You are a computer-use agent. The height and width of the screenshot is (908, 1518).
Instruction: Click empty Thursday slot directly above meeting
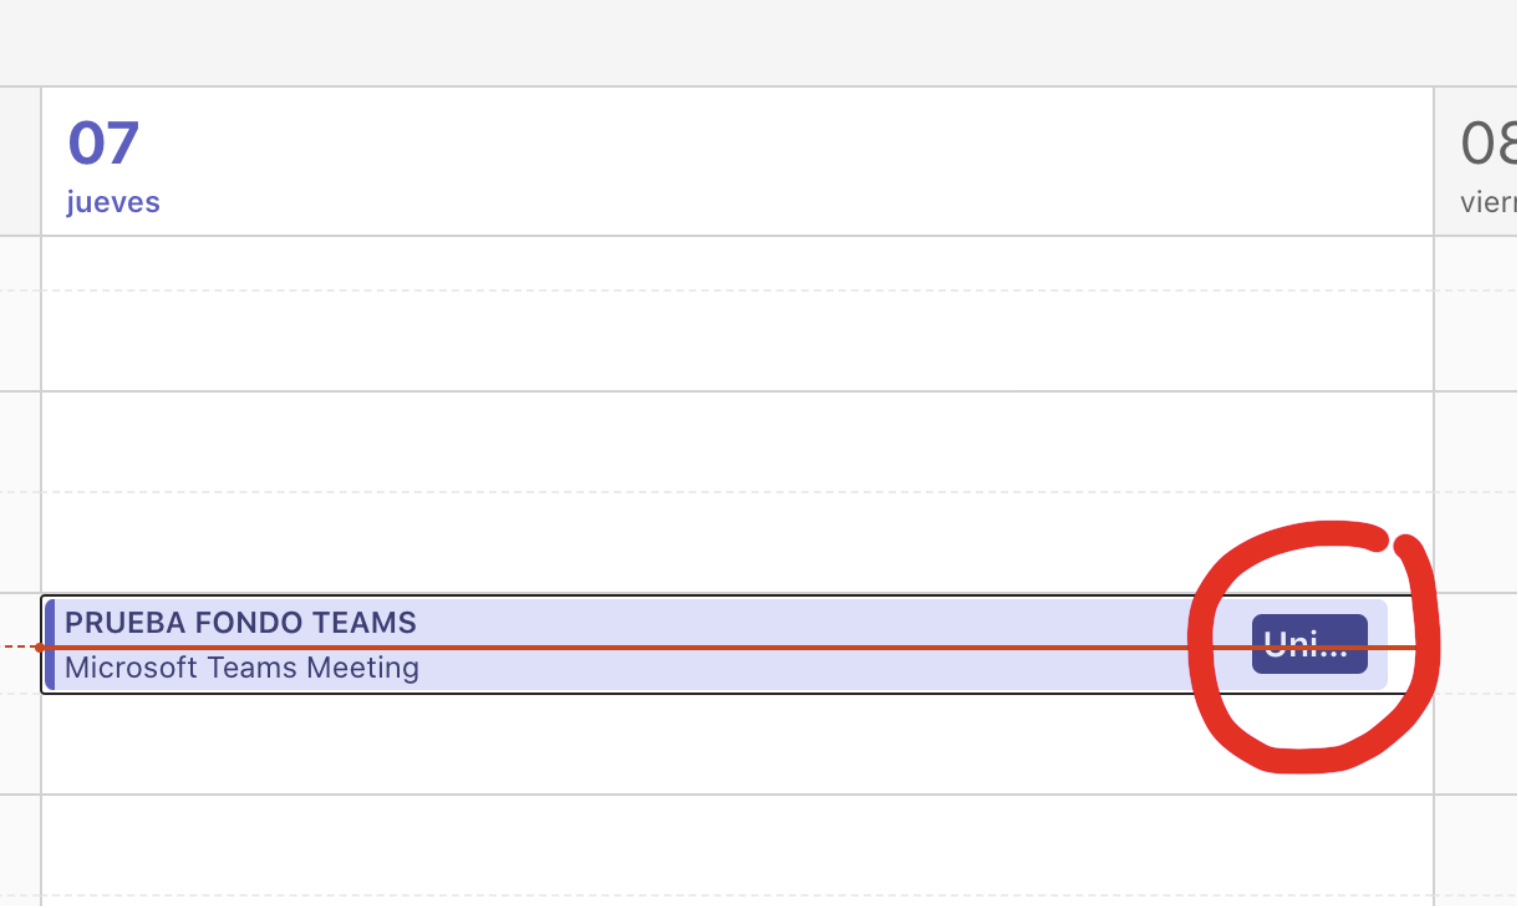pyautogui.click(x=700, y=542)
